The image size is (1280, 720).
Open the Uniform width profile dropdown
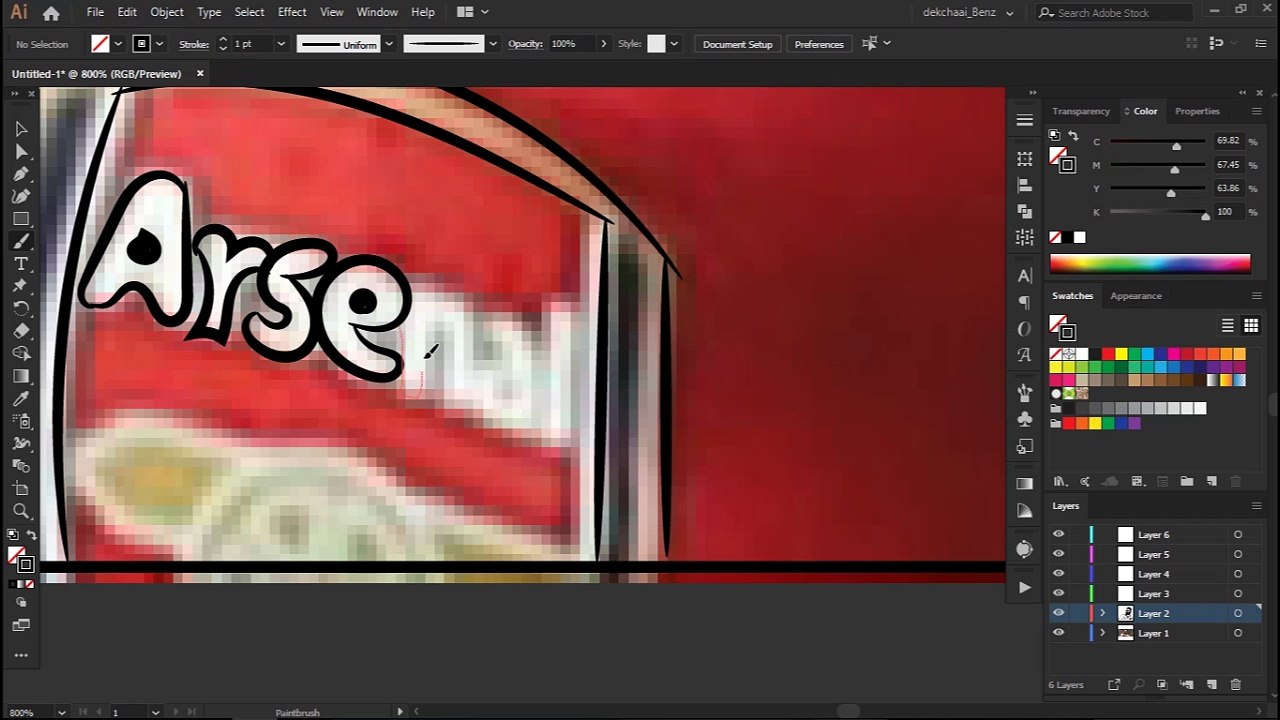389,44
